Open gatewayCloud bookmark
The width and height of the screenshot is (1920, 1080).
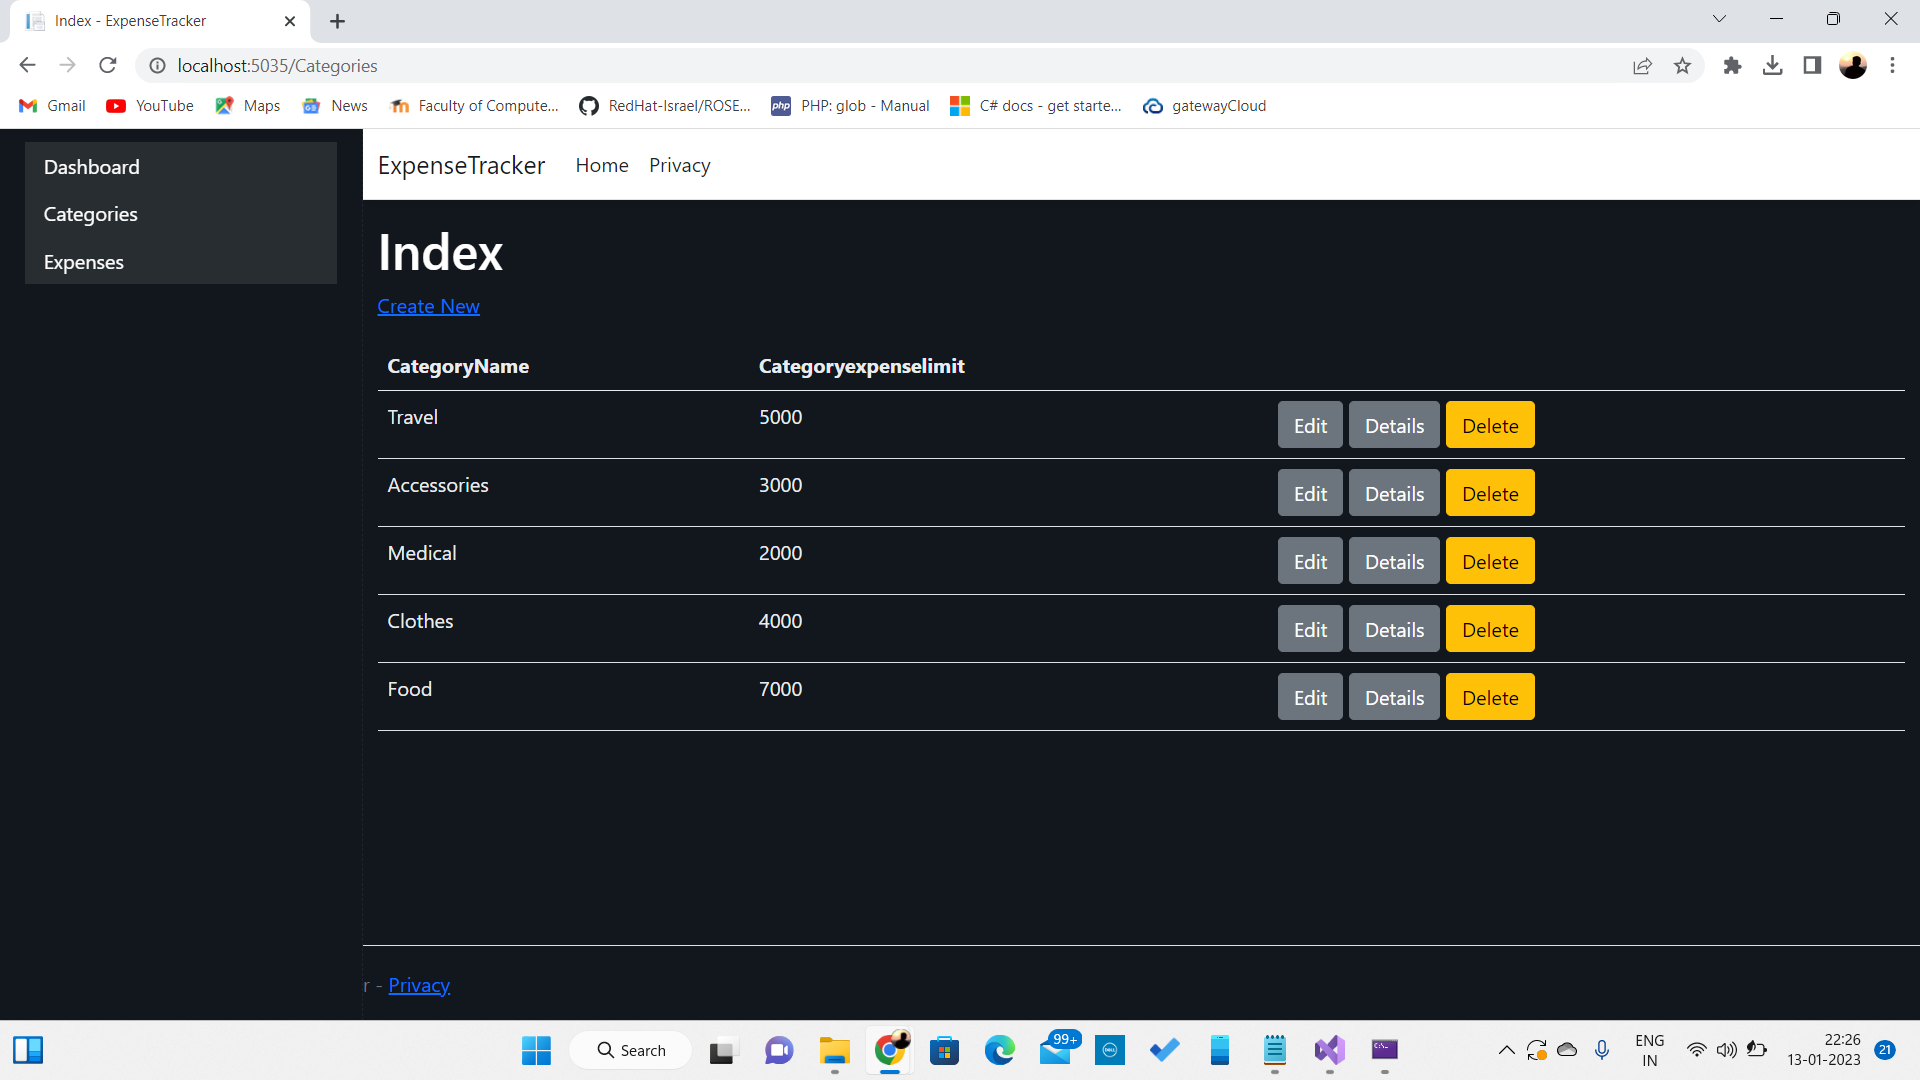[x=1205, y=106]
